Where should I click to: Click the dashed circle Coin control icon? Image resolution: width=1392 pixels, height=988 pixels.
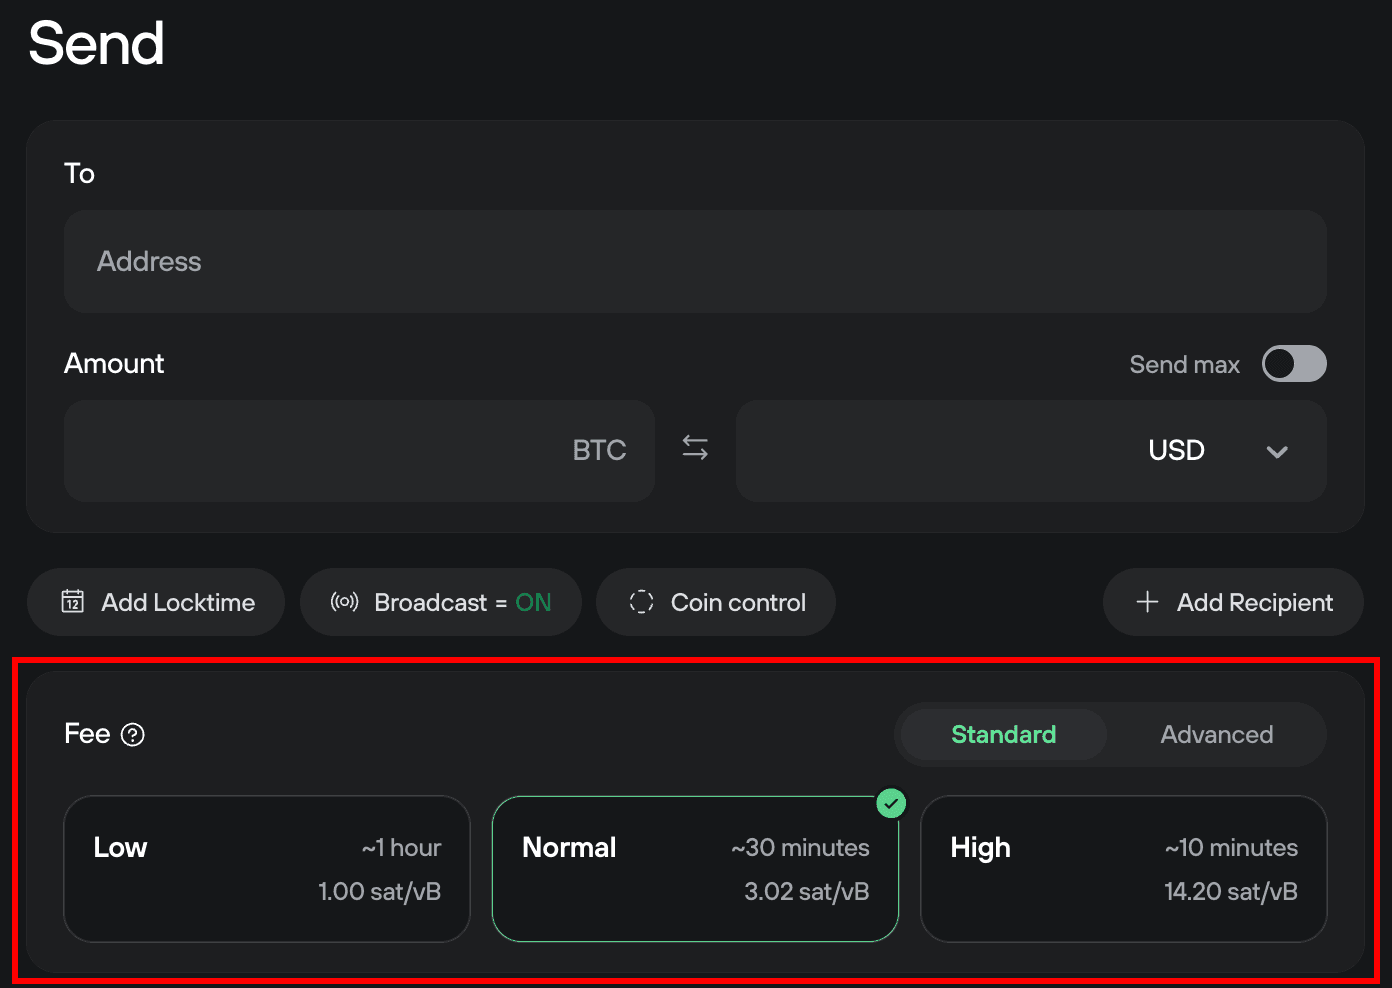(641, 602)
